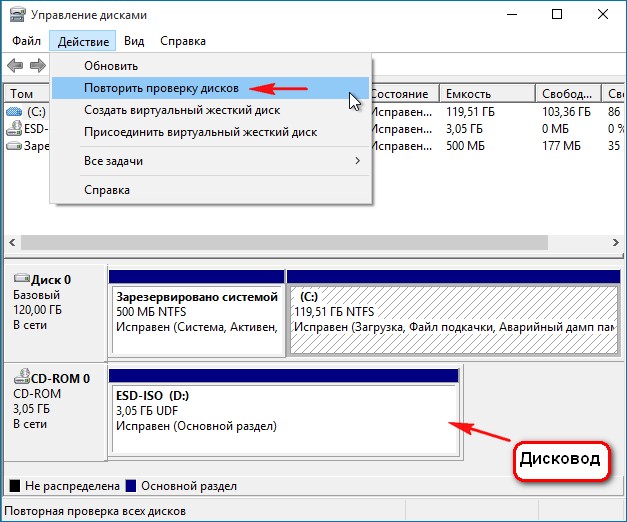This screenshot has width=627, height=522.
Task: Select the reserved volume icon in list
Action: (14, 146)
